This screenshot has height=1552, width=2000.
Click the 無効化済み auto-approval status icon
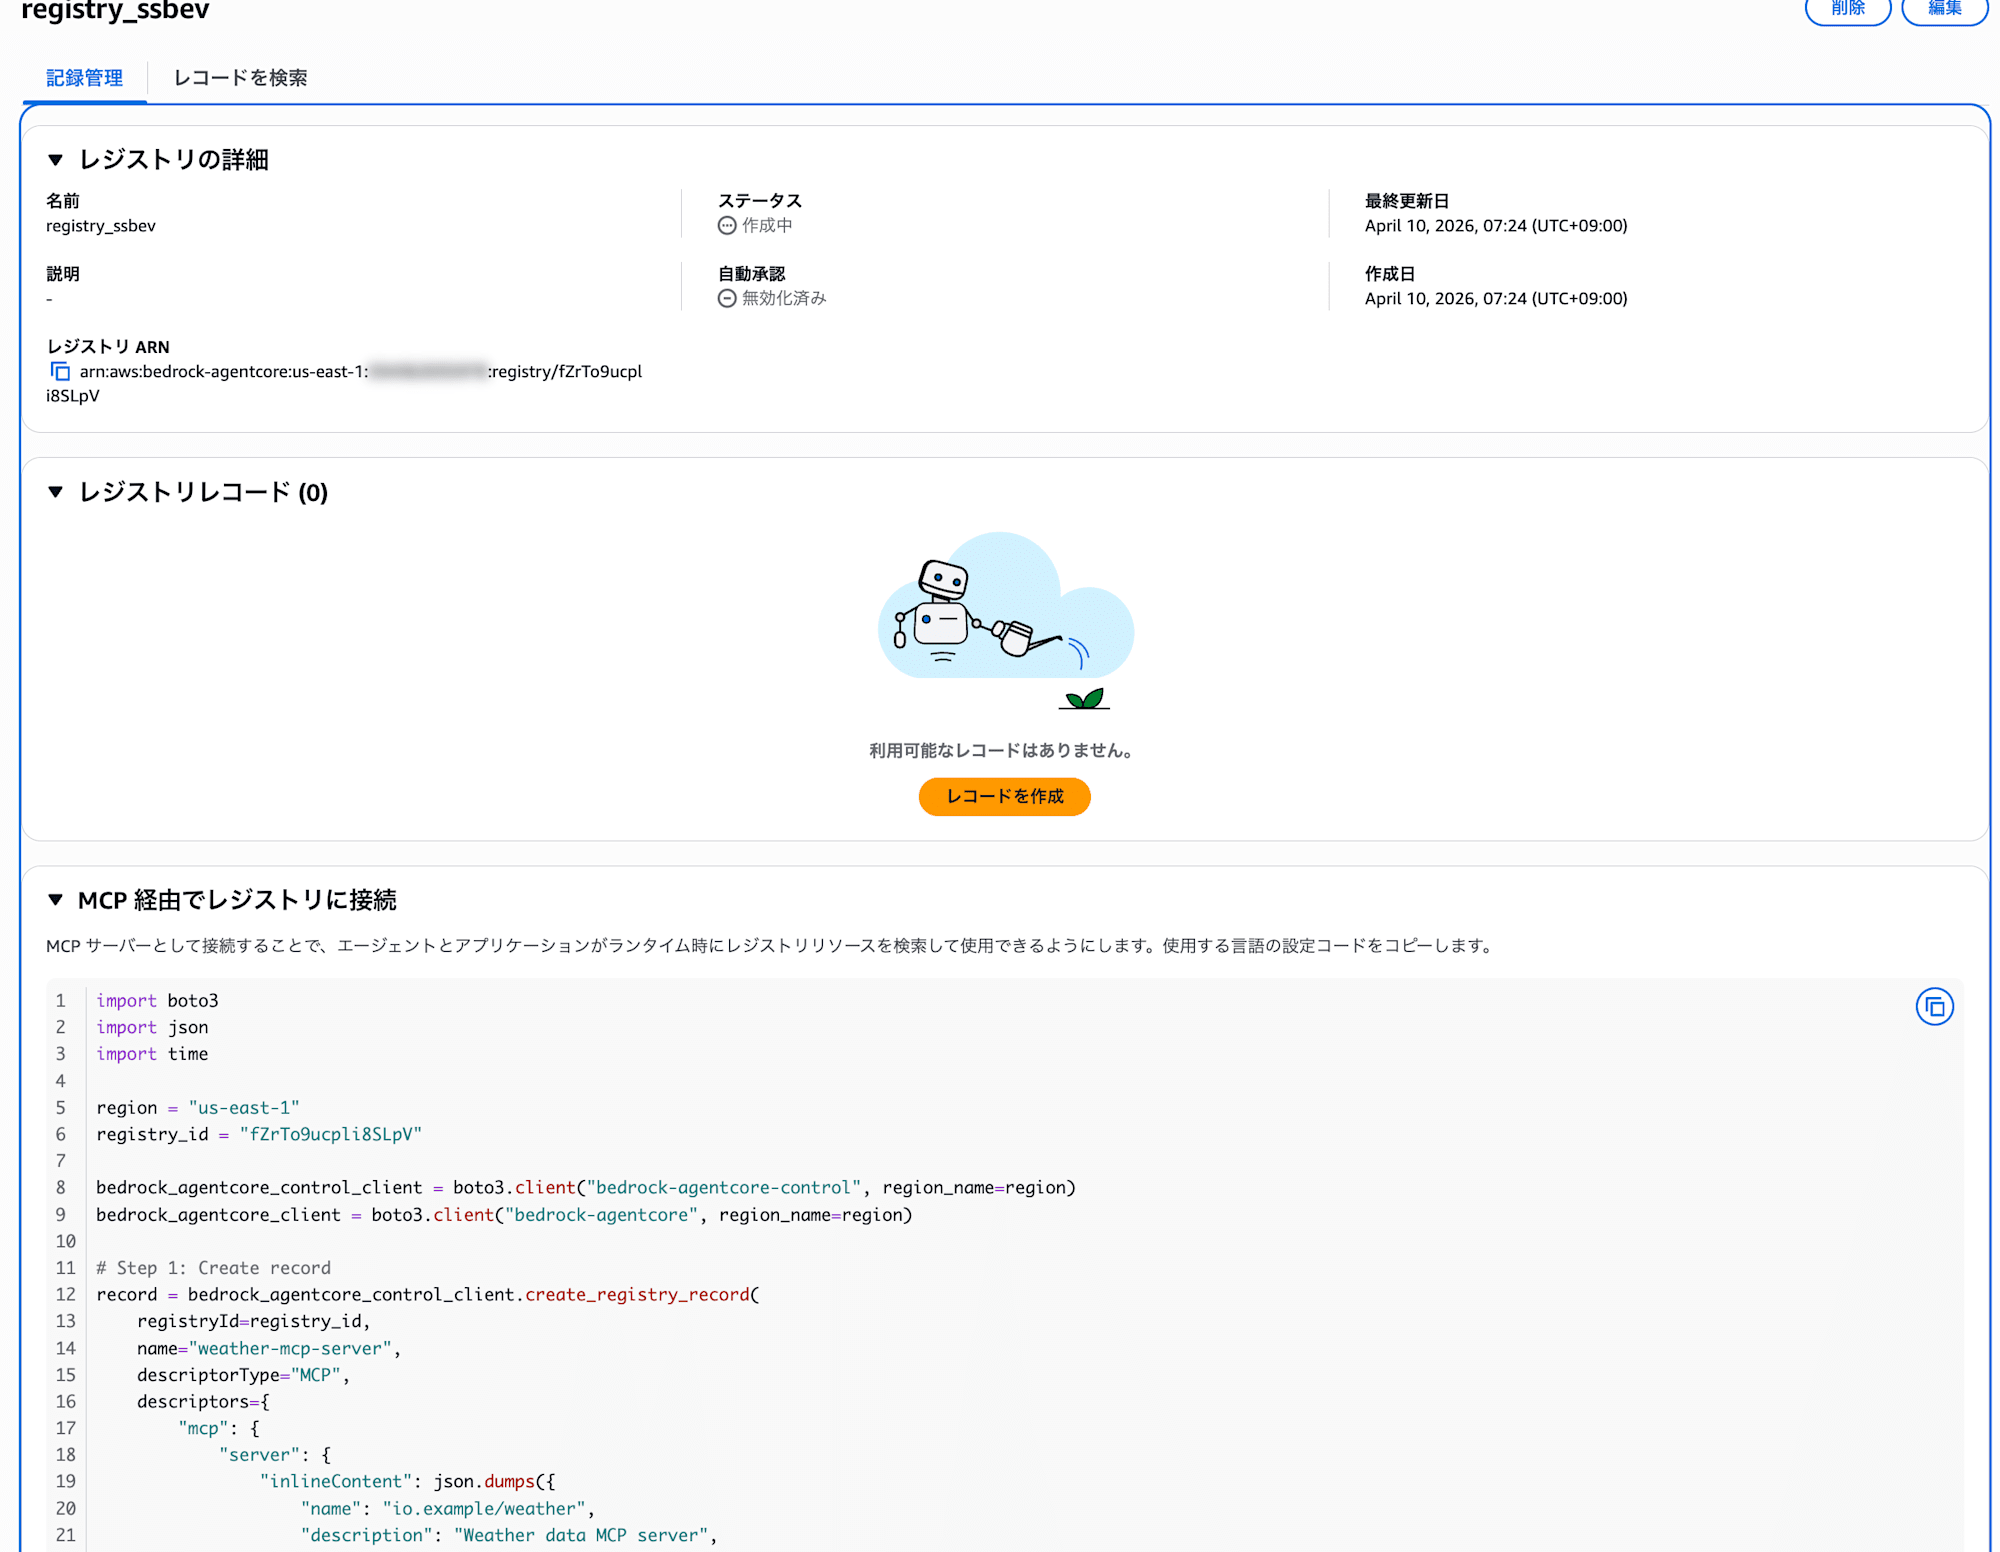tap(727, 299)
